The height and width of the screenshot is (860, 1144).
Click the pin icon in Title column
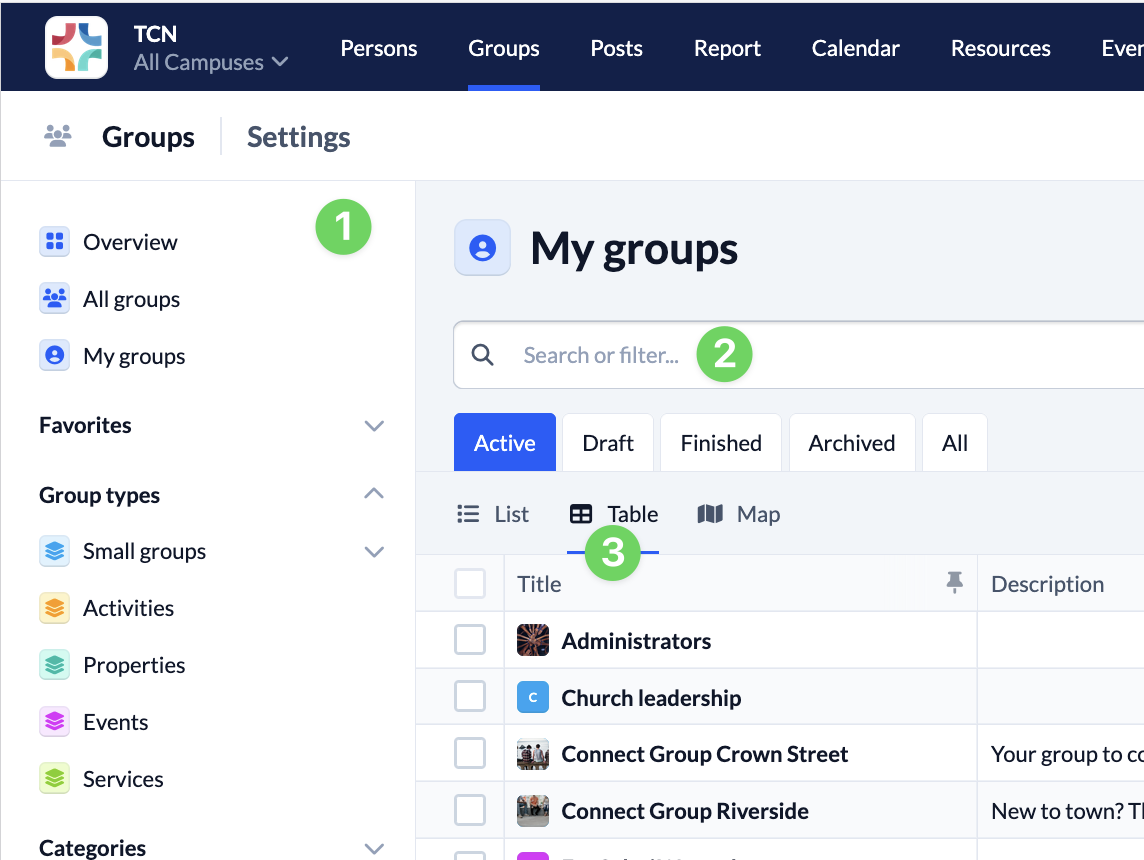pyautogui.click(x=954, y=583)
